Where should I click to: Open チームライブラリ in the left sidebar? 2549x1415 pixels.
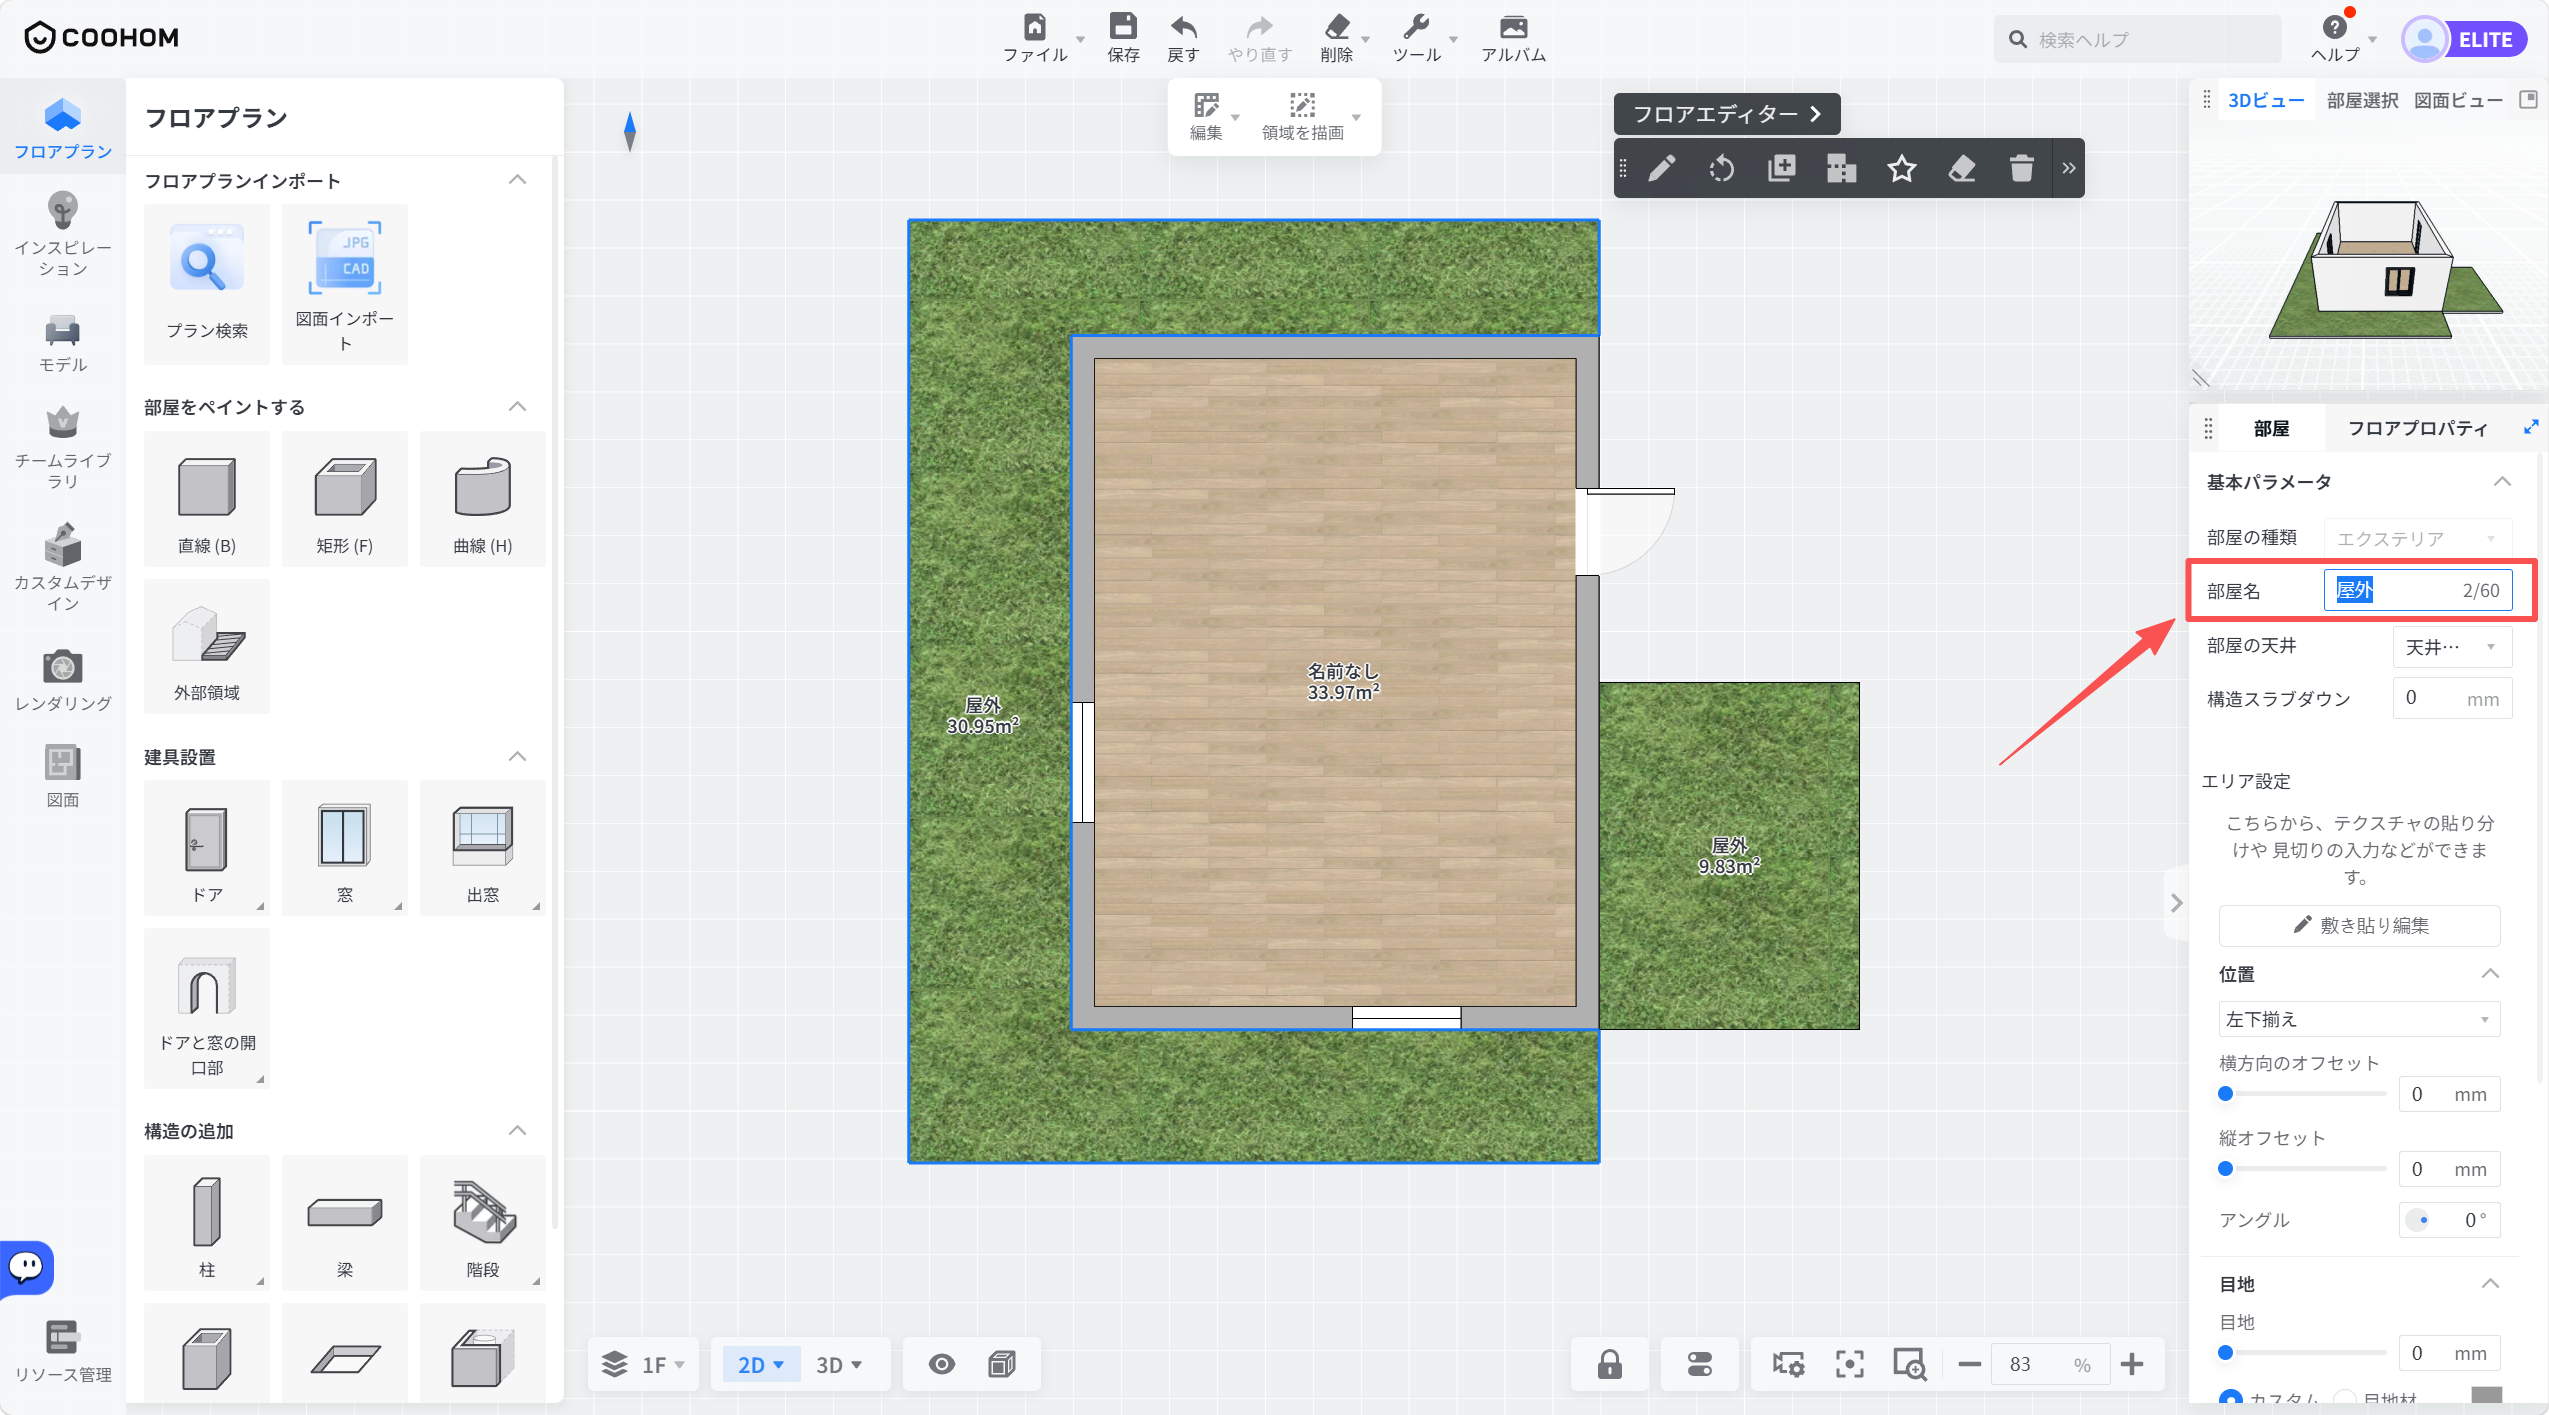pyautogui.click(x=62, y=448)
